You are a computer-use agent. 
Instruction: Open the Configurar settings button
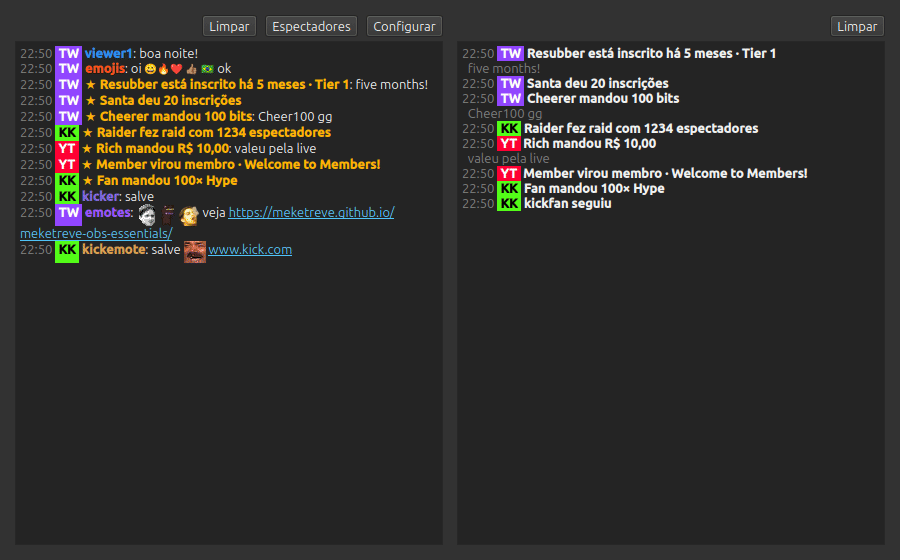pyautogui.click(x=404, y=26)
